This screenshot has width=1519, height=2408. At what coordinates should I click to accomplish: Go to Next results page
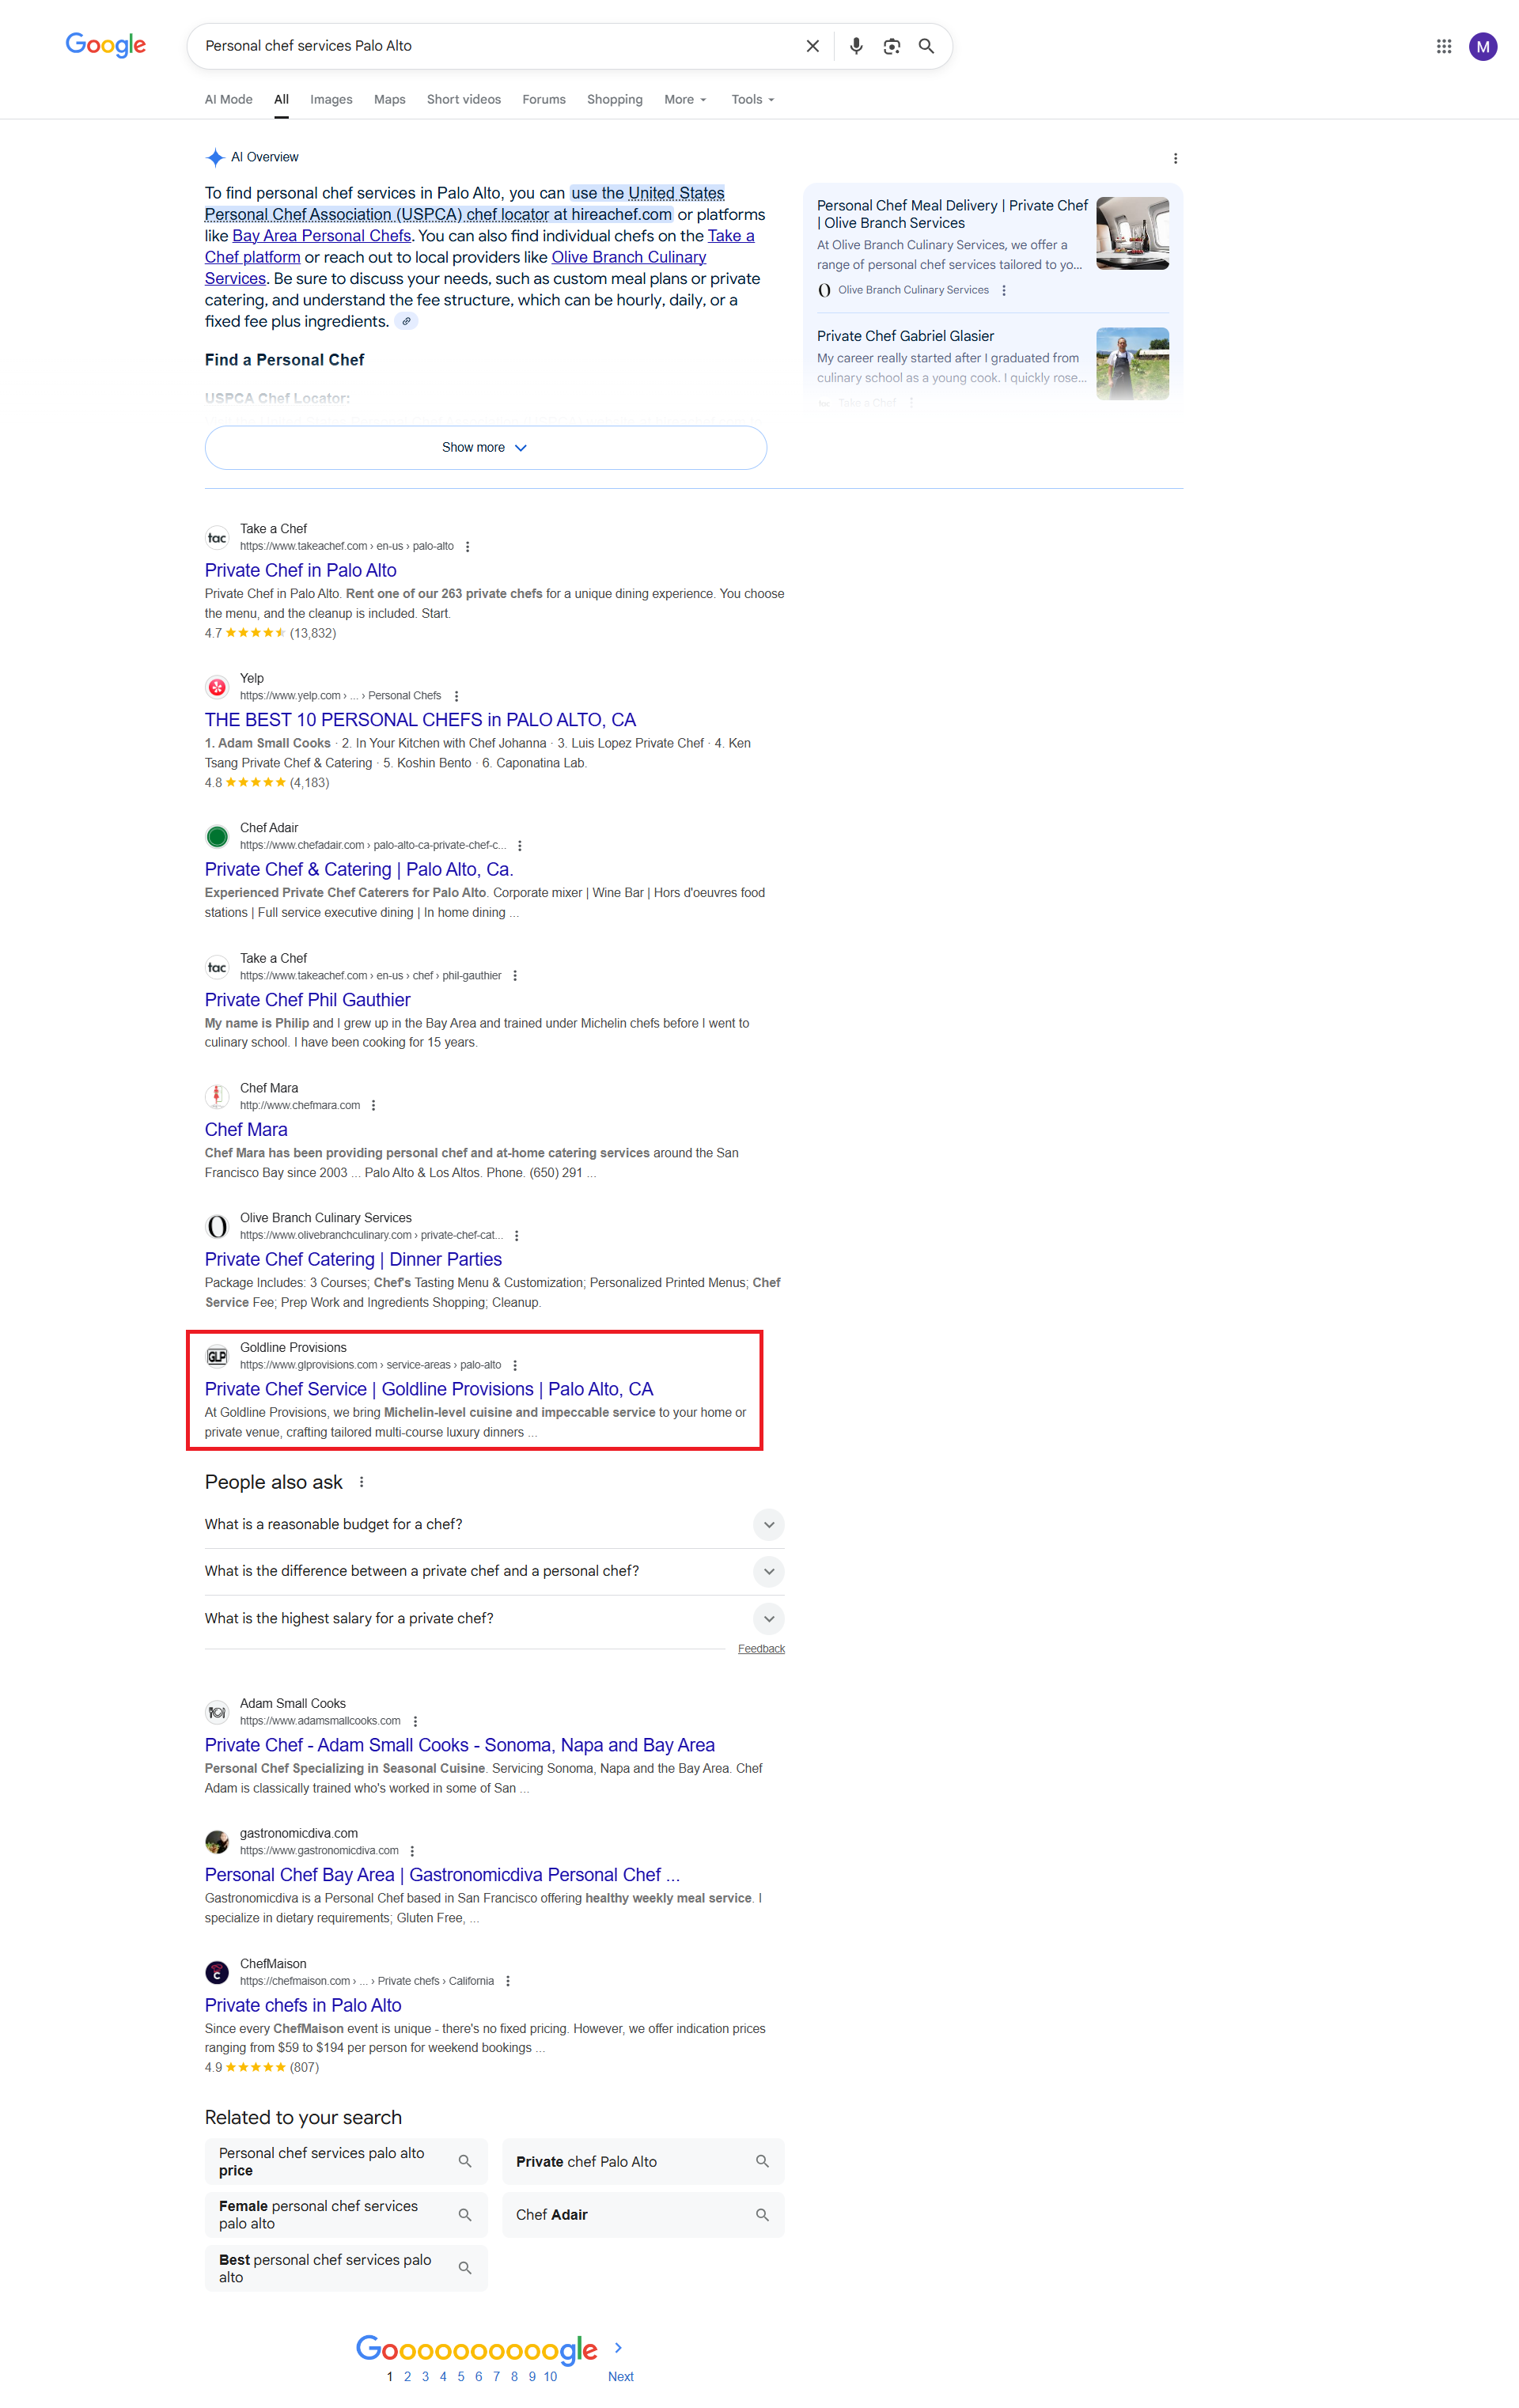point(620,2376)
